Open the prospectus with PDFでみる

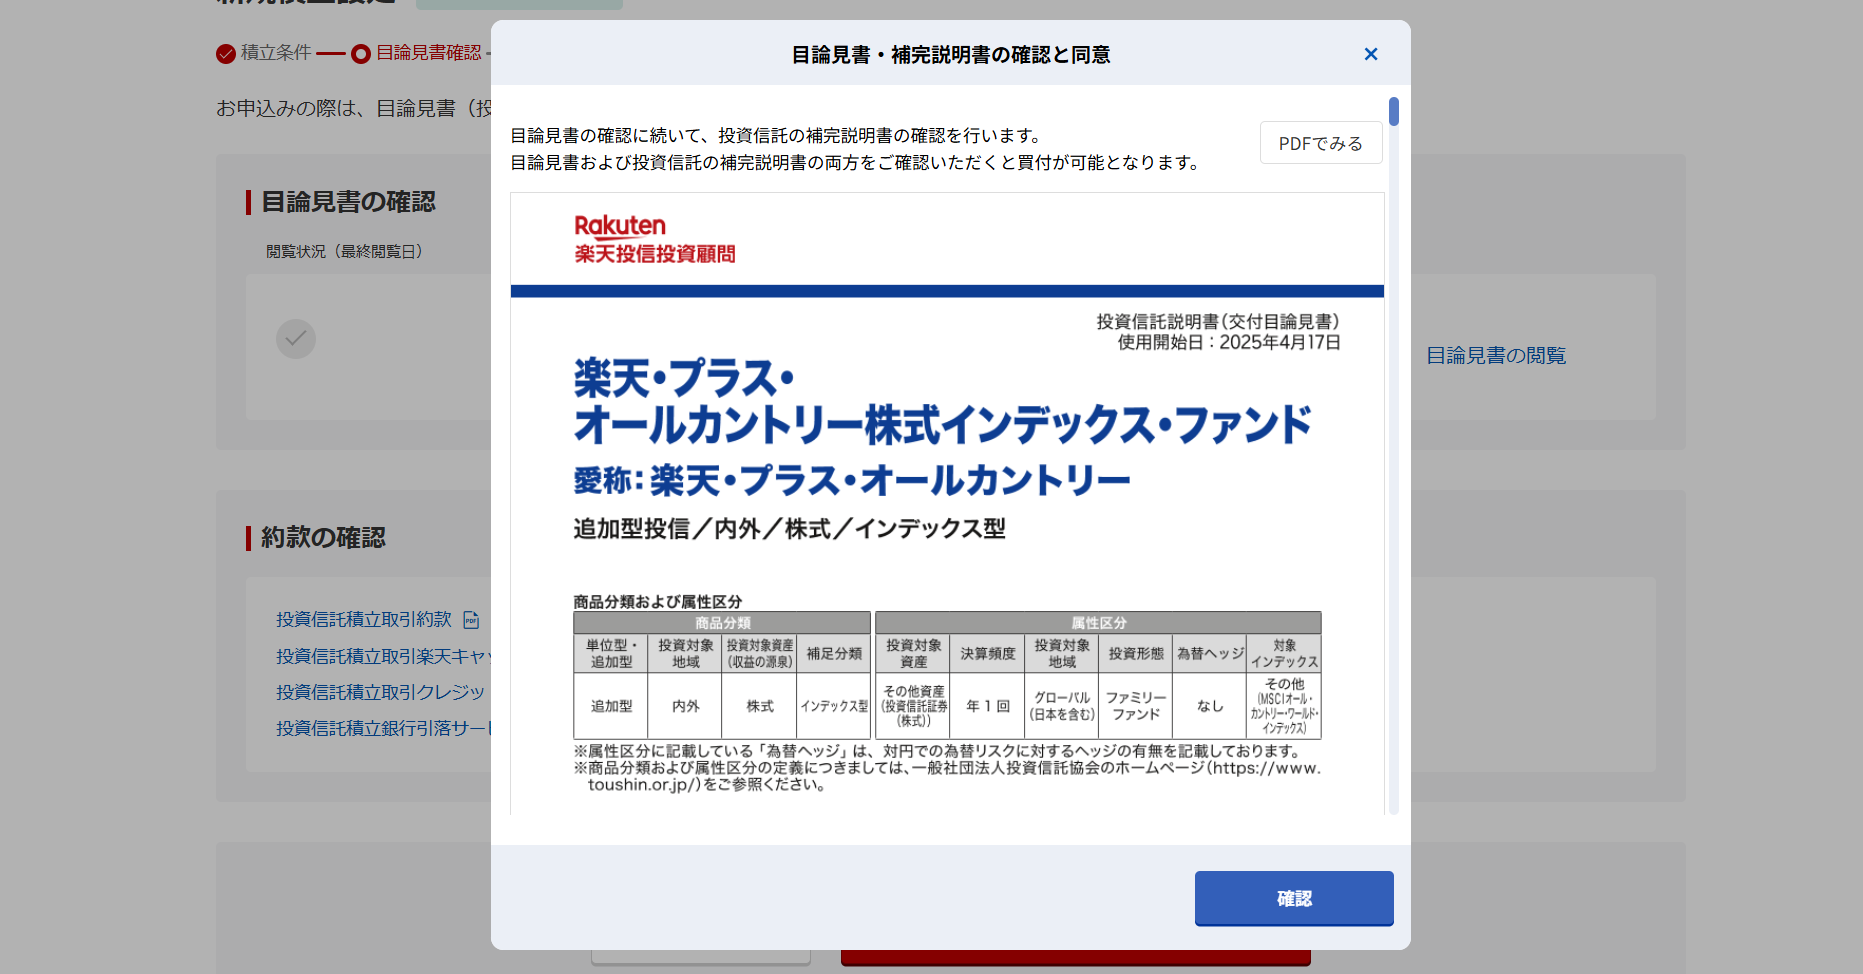1321,143
